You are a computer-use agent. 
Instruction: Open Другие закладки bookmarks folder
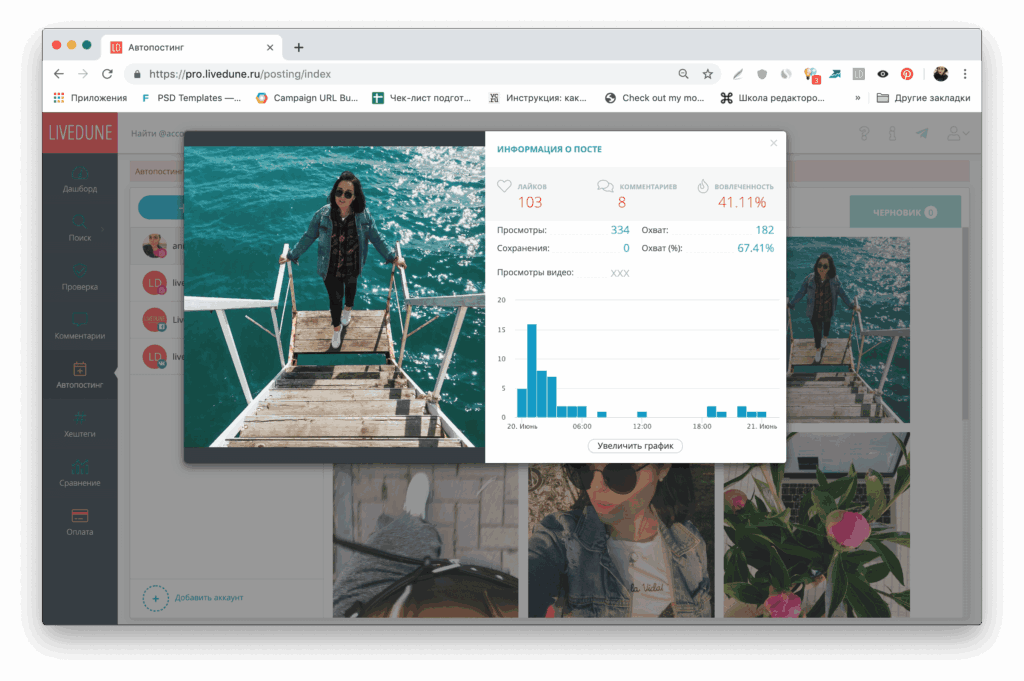pyautogui.click(x=923, y=98)
